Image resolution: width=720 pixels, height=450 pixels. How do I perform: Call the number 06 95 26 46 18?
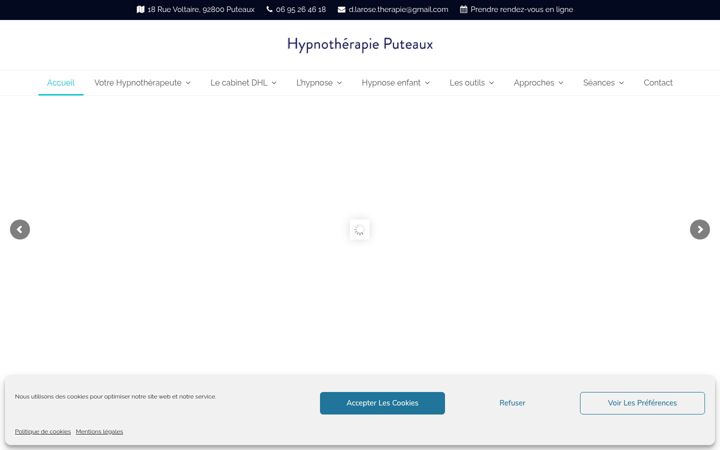301,10
